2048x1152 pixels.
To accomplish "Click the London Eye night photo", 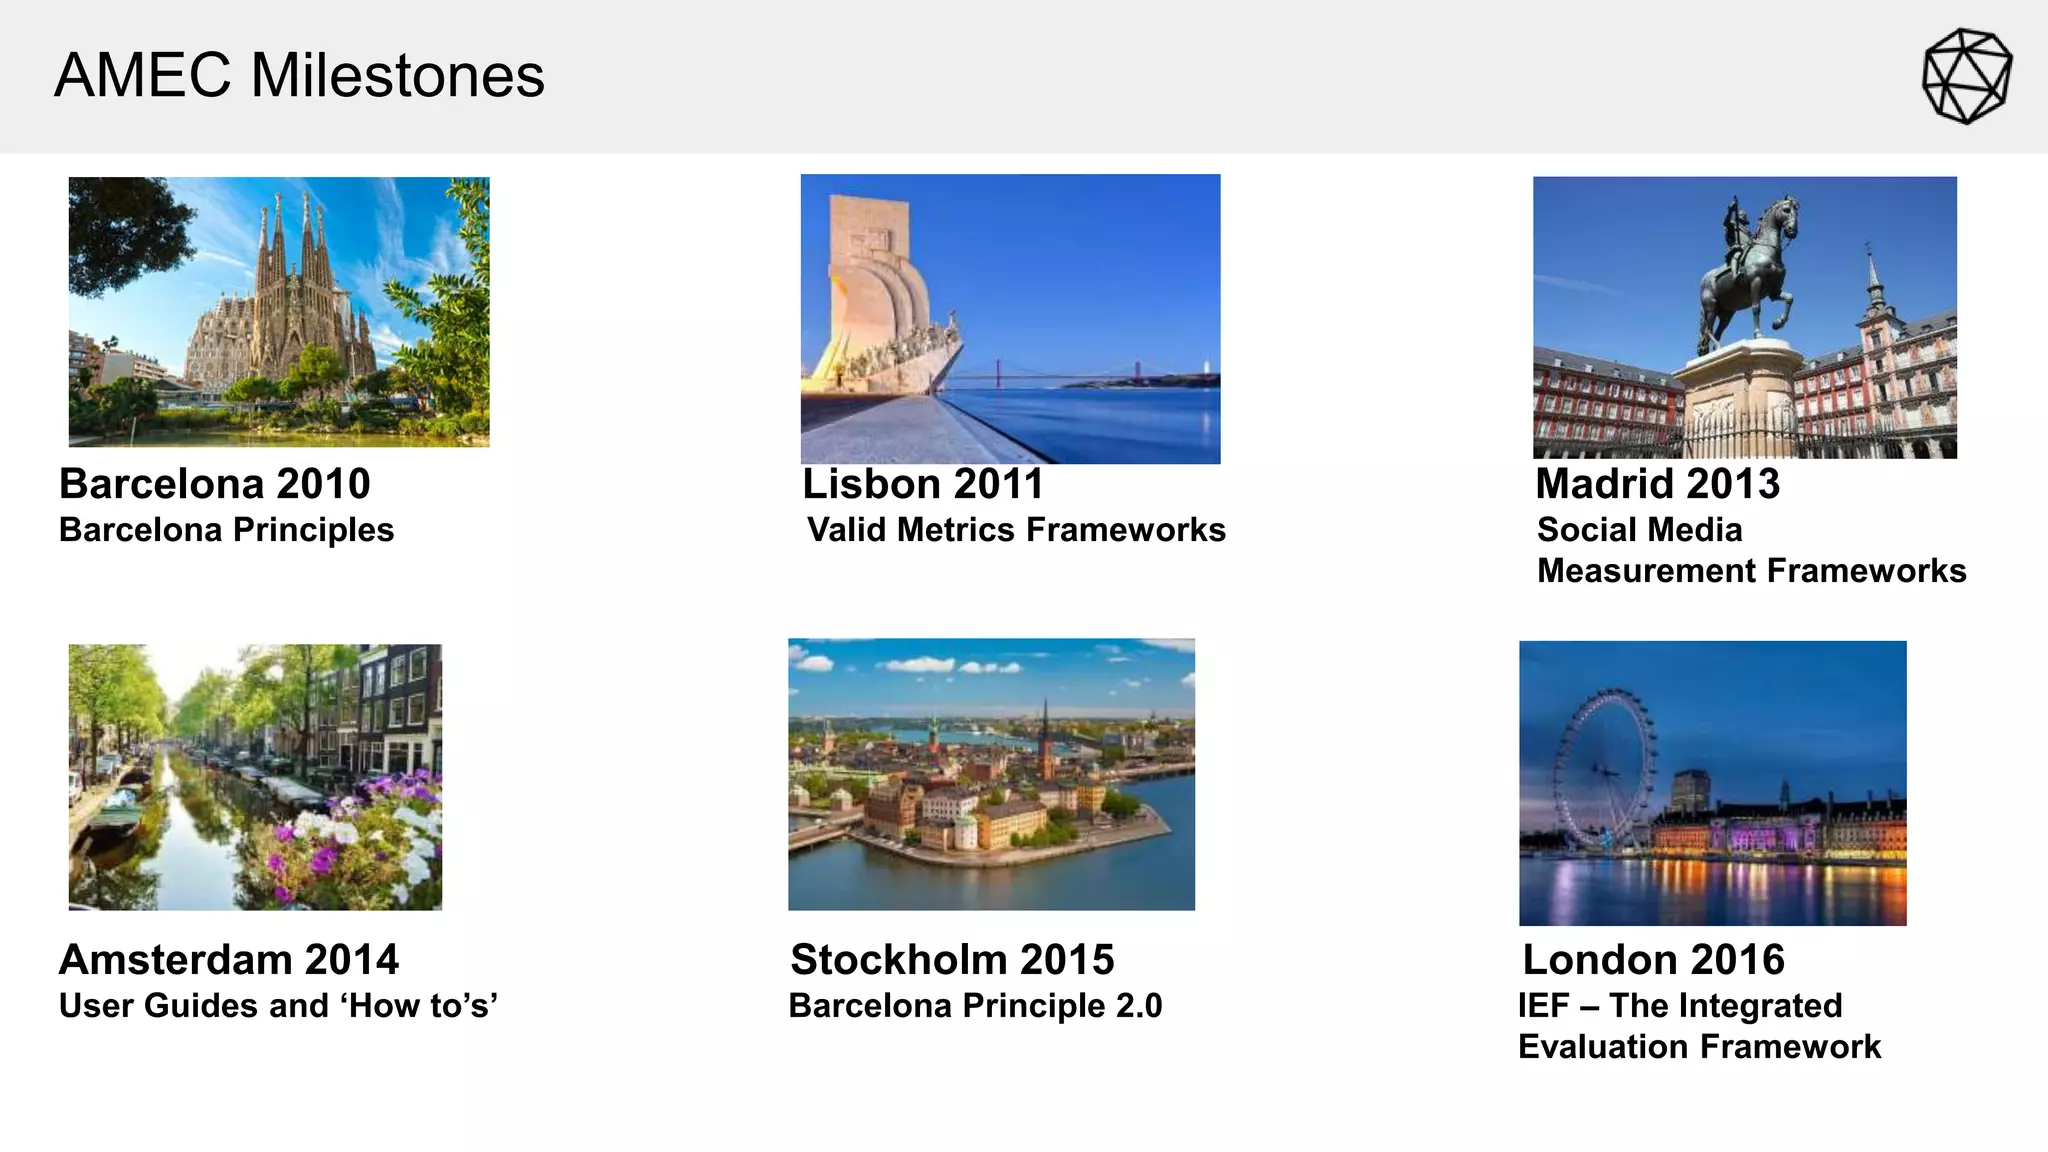I will point(1712,782).
